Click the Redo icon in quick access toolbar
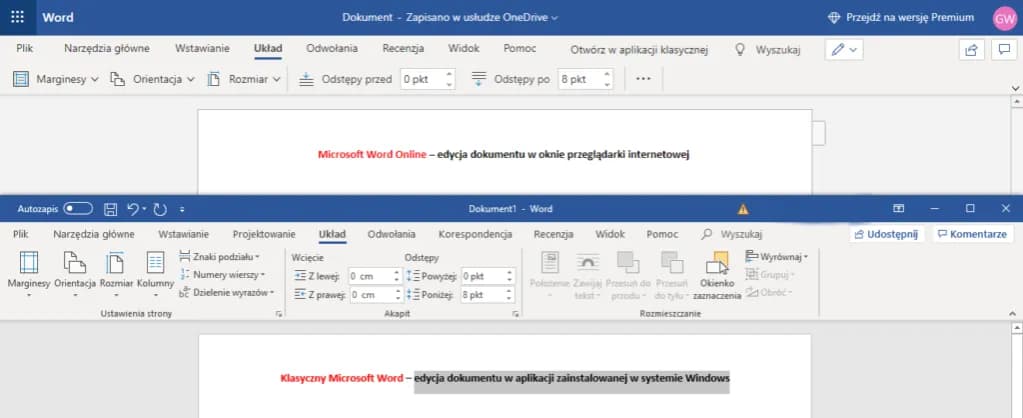The height and width of the screenshot is (418, 1023). click(x=160, y=209)
